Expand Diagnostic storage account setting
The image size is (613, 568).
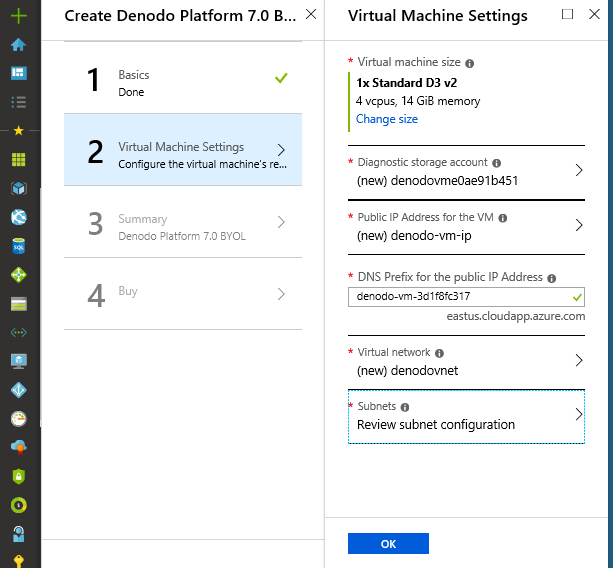point(466,172)
